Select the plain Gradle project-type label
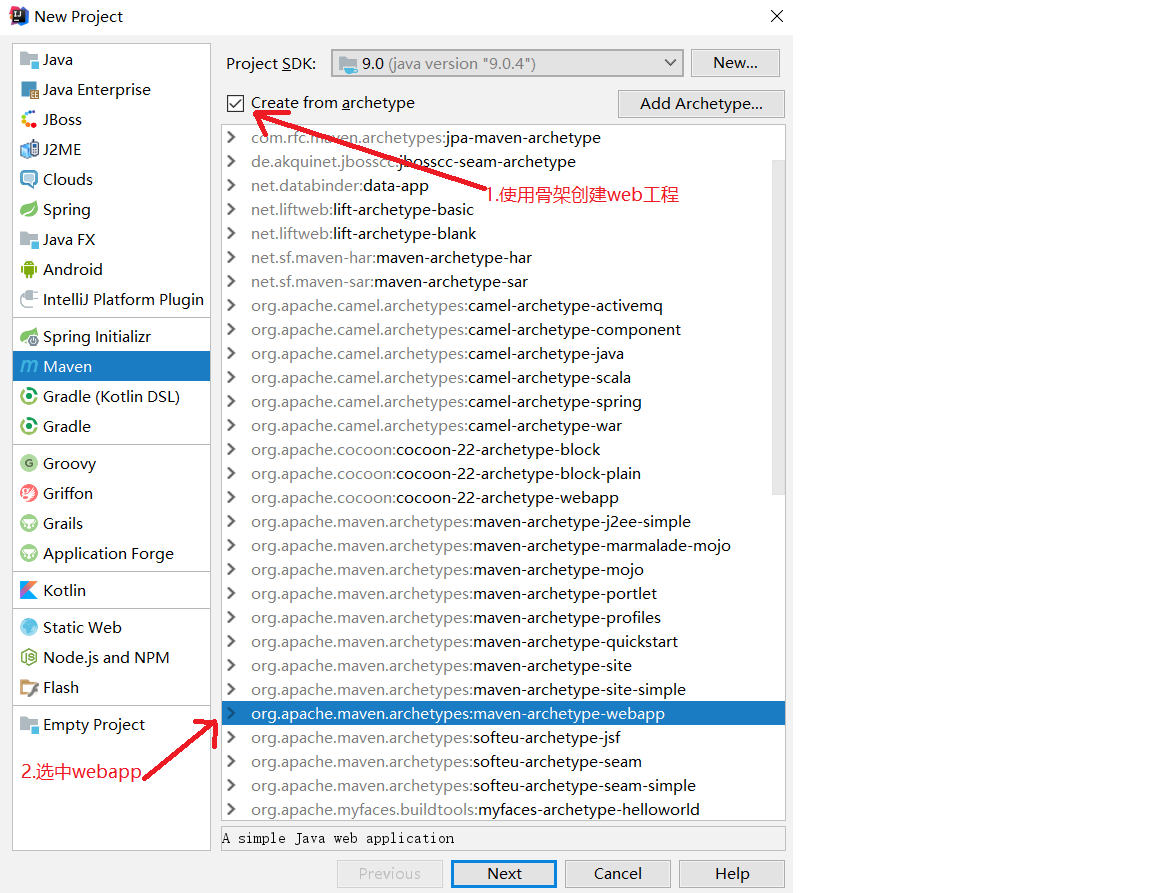Screen dimensions: 1152x893 pyautogui.click(x=67, y=426)
